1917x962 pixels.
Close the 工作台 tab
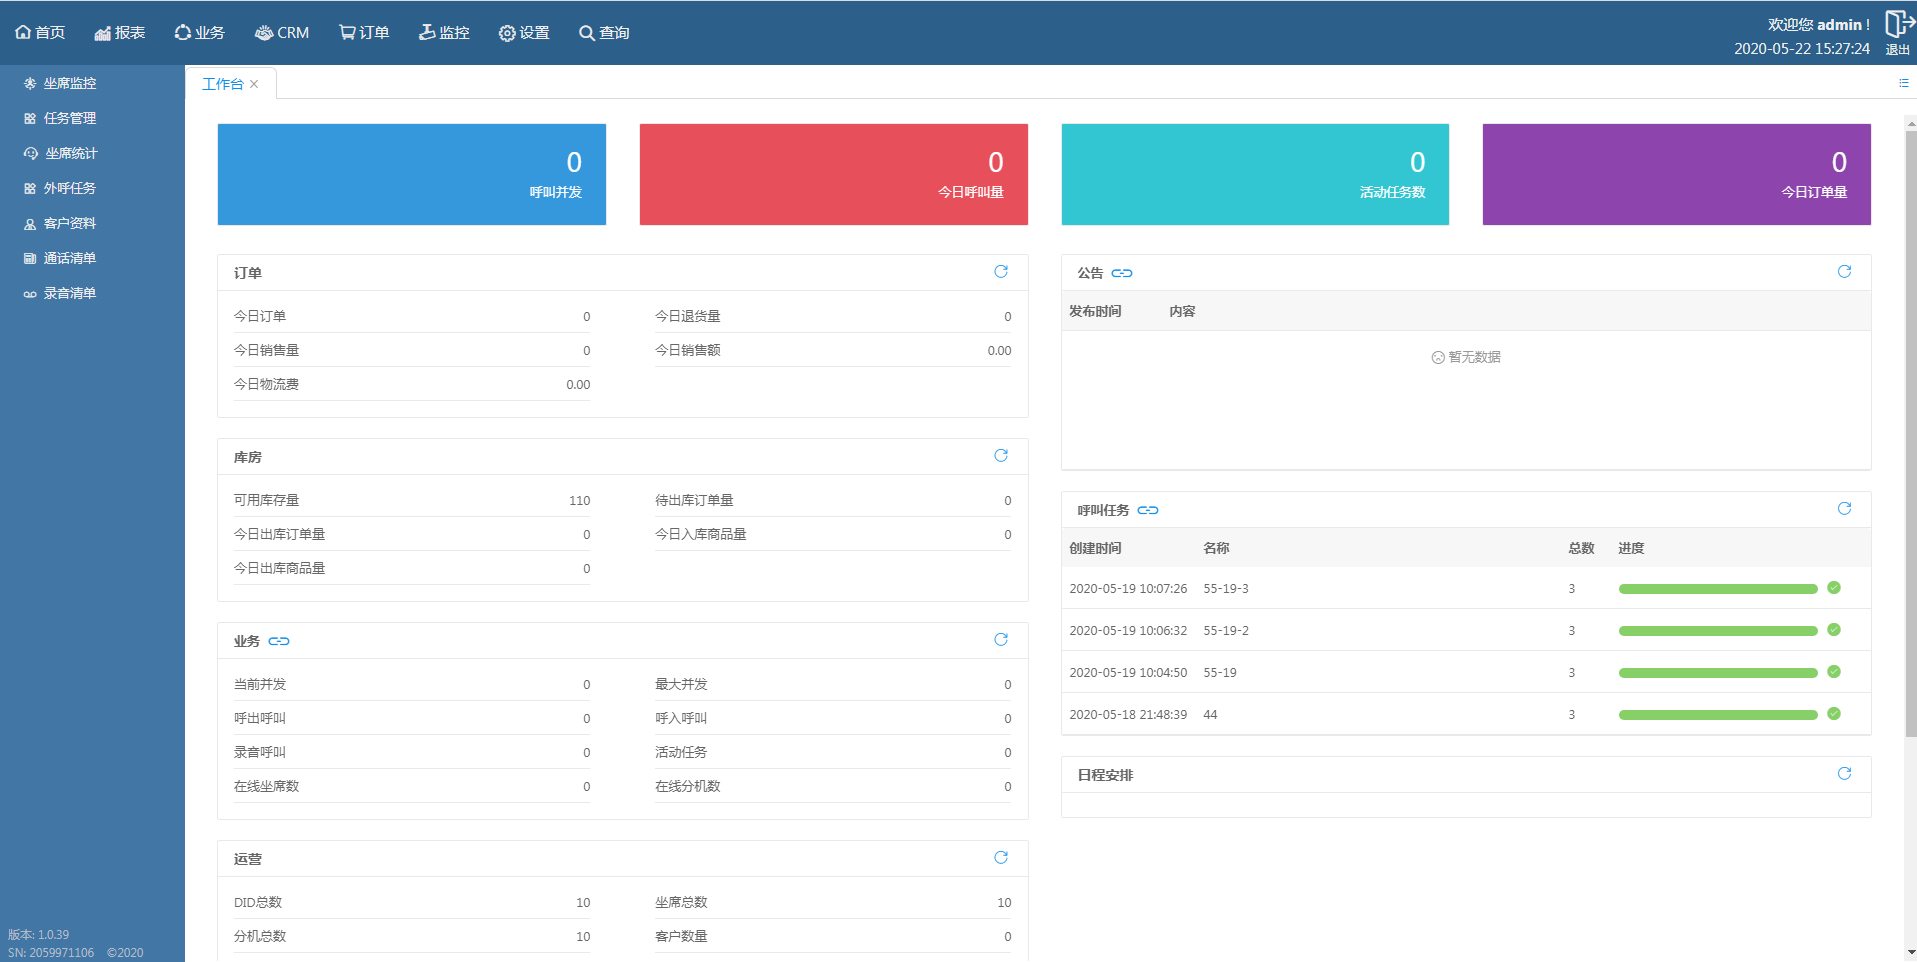pyautogui.click(x=254, y=84)
